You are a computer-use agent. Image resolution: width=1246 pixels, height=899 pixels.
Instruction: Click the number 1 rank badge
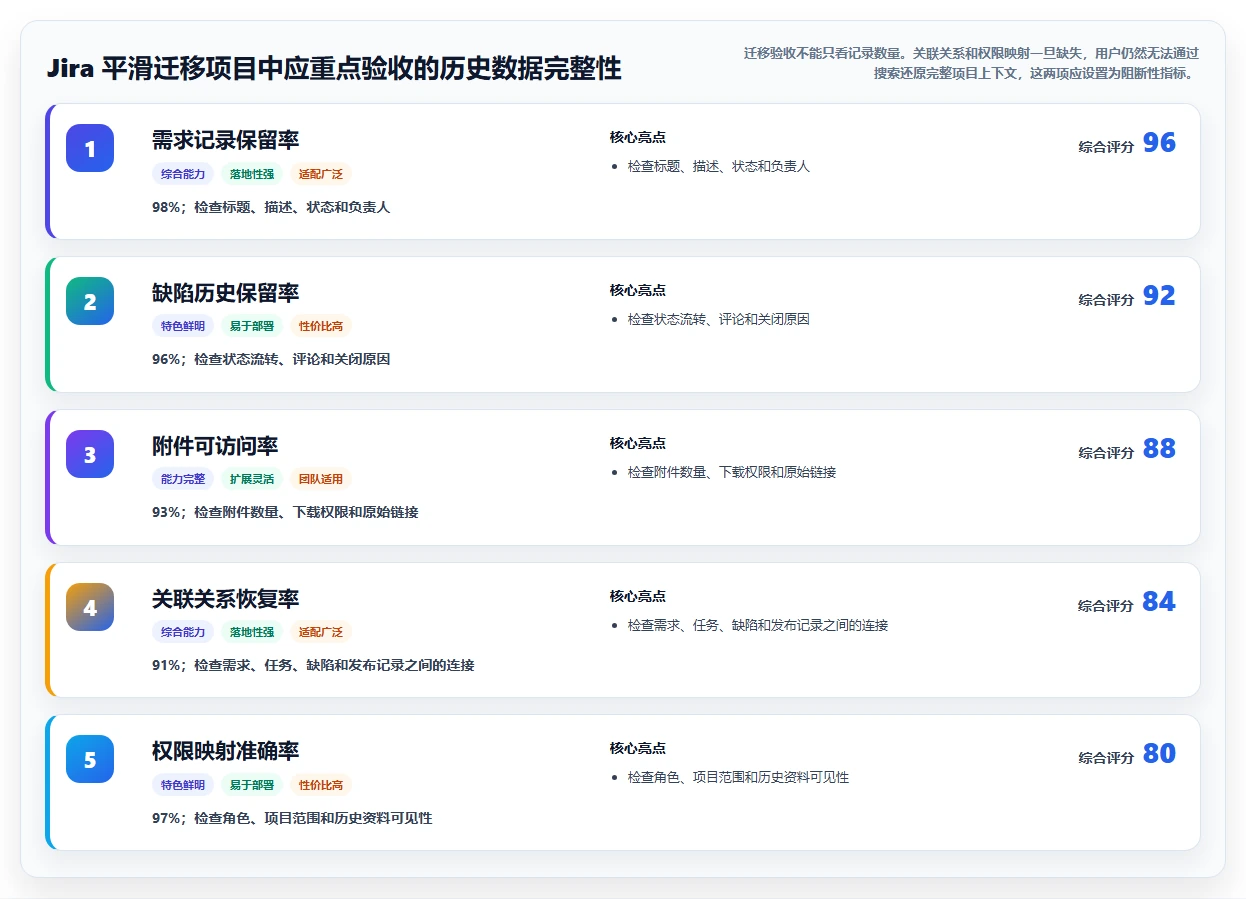point(90,148)
